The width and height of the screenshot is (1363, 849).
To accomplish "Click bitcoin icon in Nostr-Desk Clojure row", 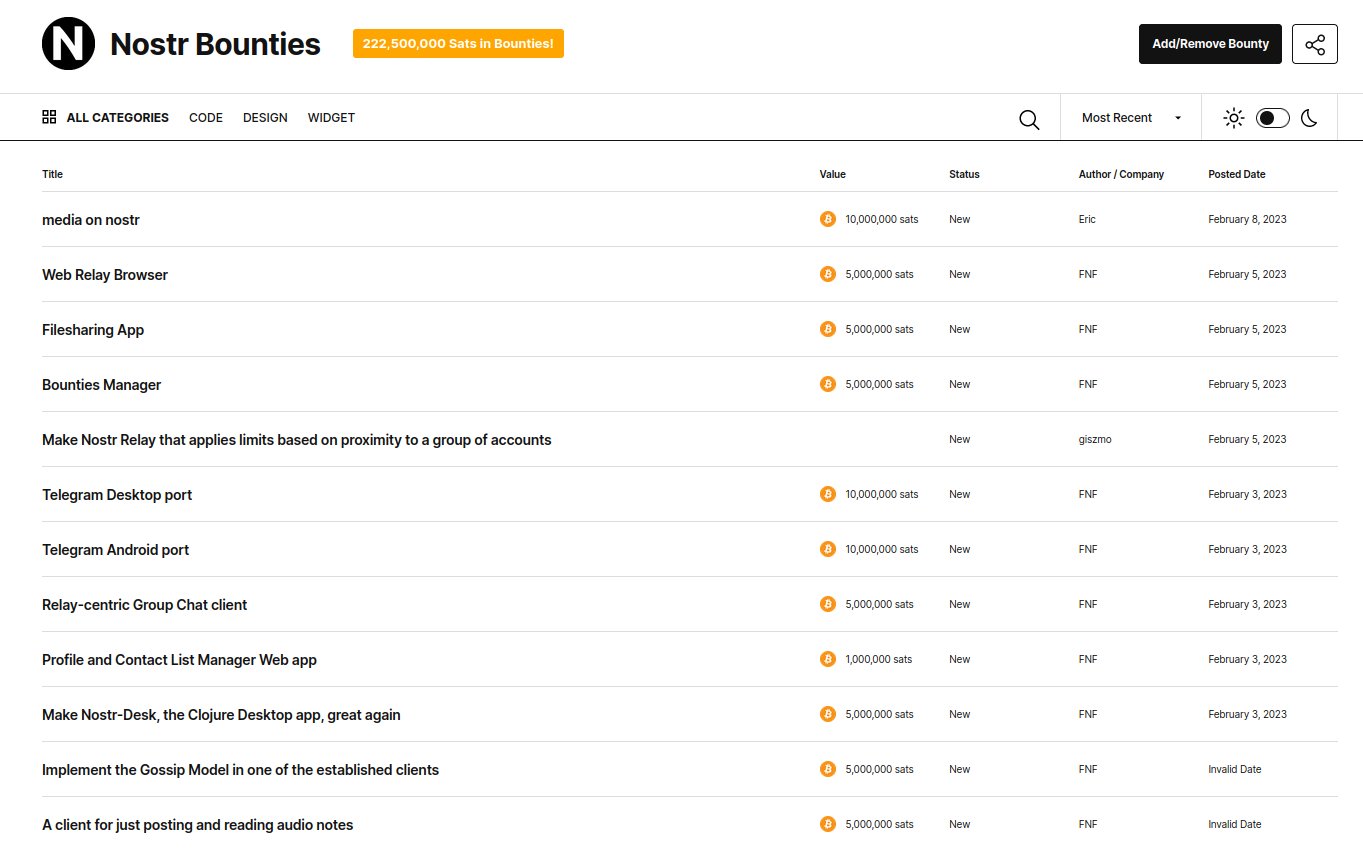I will click(828, 714).
